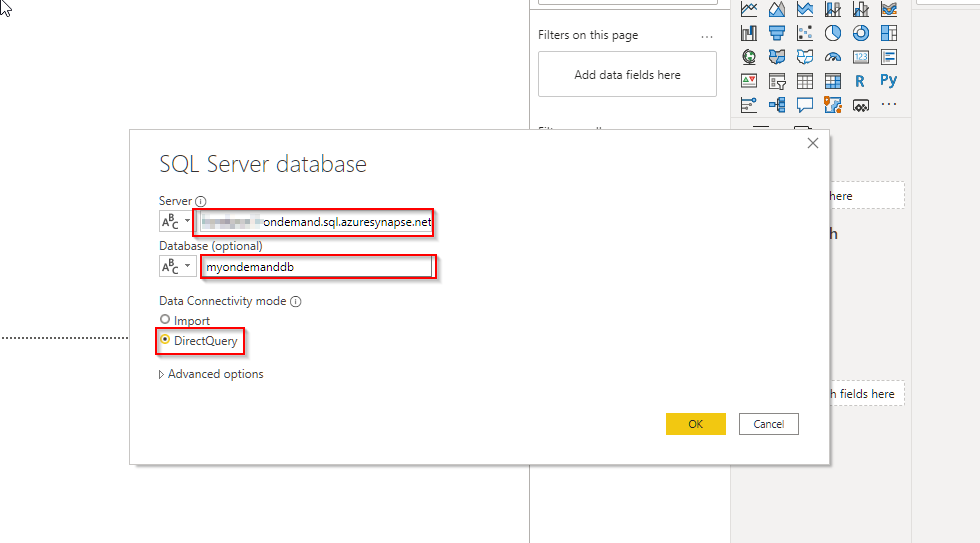Select the Waterfall chart visual
This screenshot has width=980, height=543.
[749, 33]
